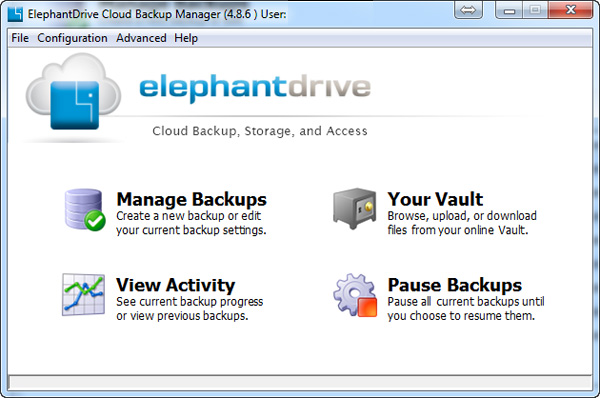Select the Manage Backups heading
The height and width of the screenshot is (398, 600).
point(191,199)
